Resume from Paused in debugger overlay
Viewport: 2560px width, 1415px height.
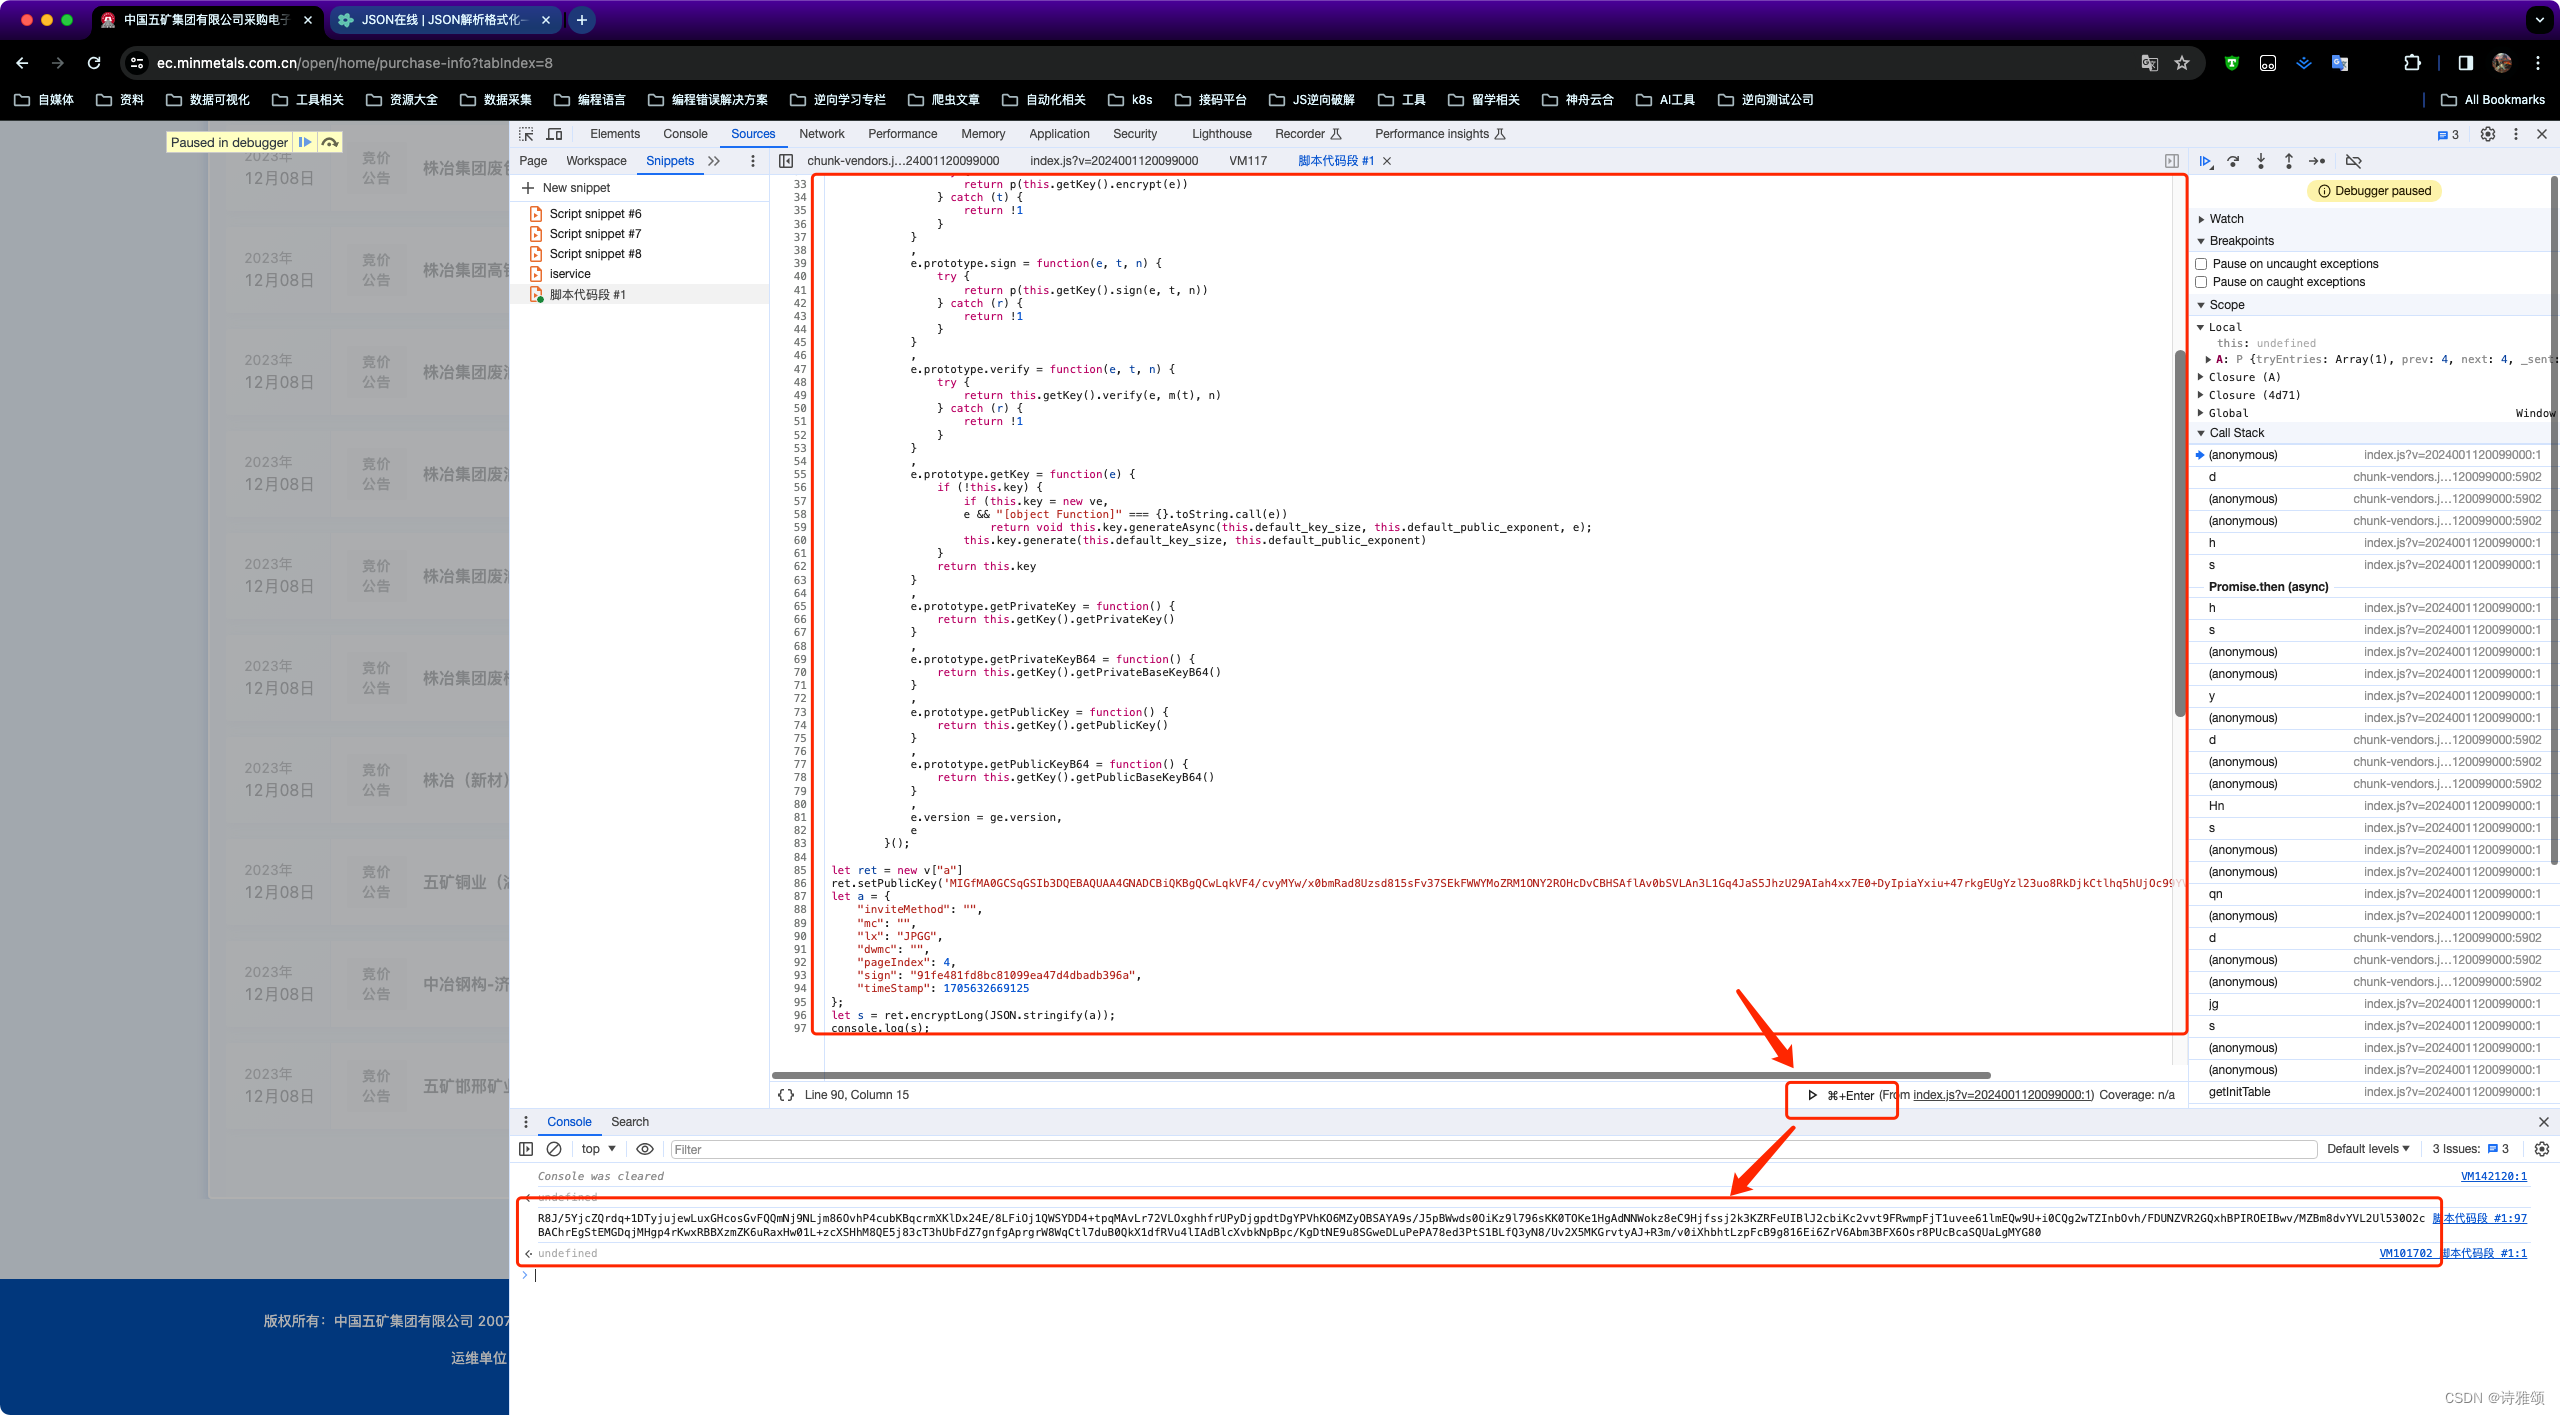point(305,142)
